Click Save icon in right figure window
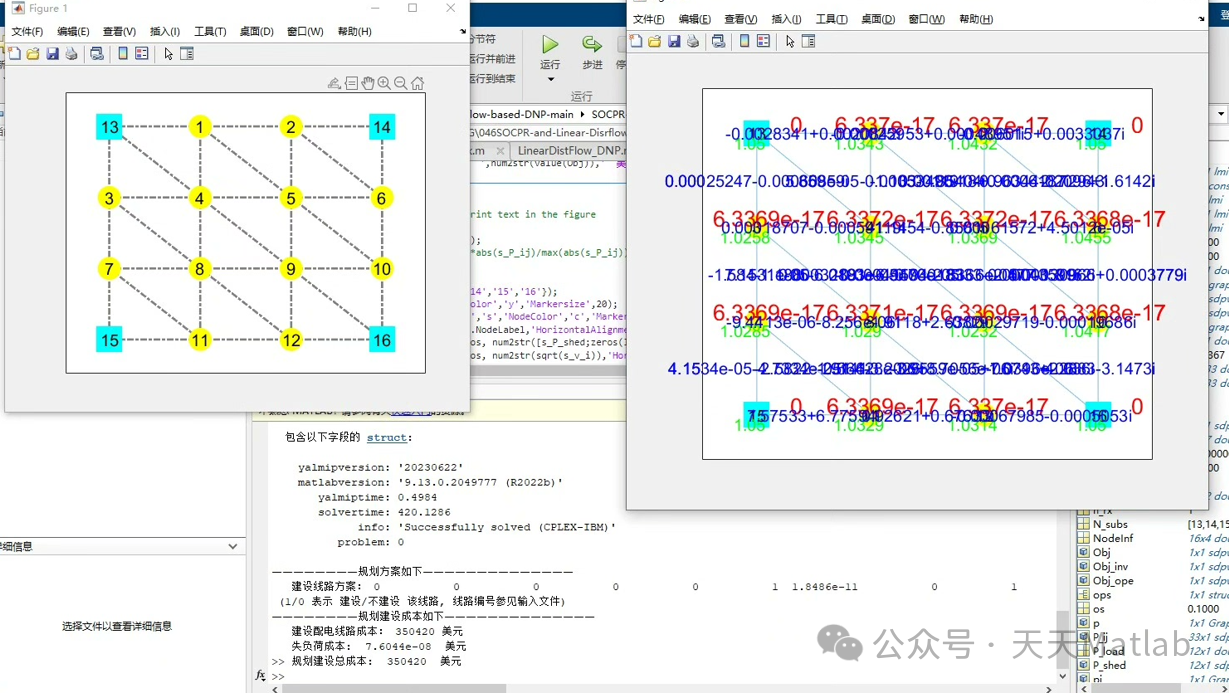Screen dimensions: 1229x693 pos(674,41)
